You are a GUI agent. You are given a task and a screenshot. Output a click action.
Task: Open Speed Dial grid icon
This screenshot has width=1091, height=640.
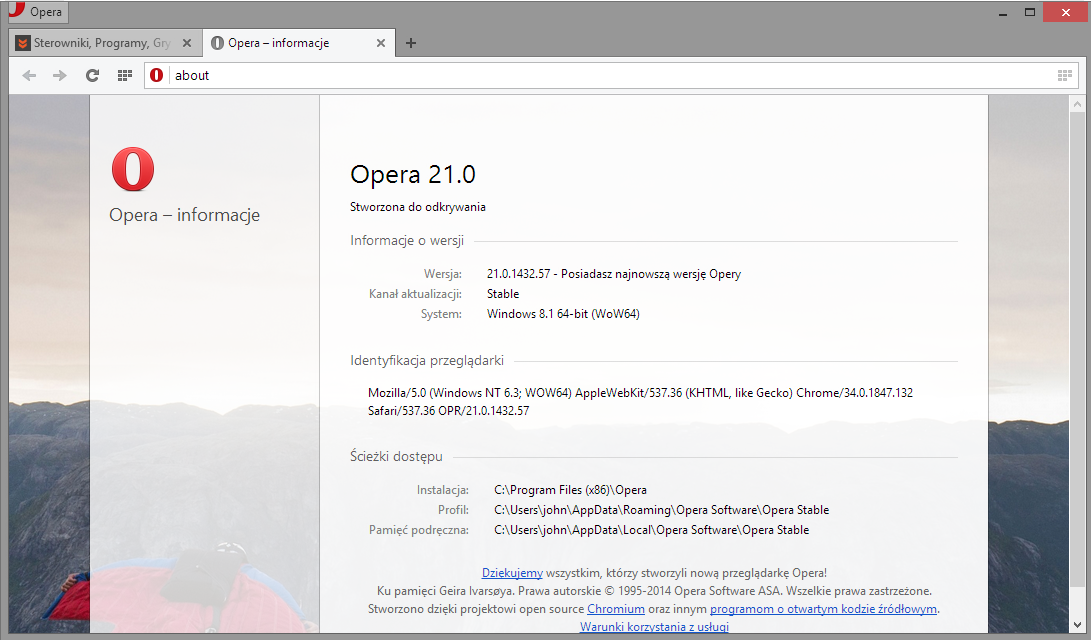[x=125, y=75]
